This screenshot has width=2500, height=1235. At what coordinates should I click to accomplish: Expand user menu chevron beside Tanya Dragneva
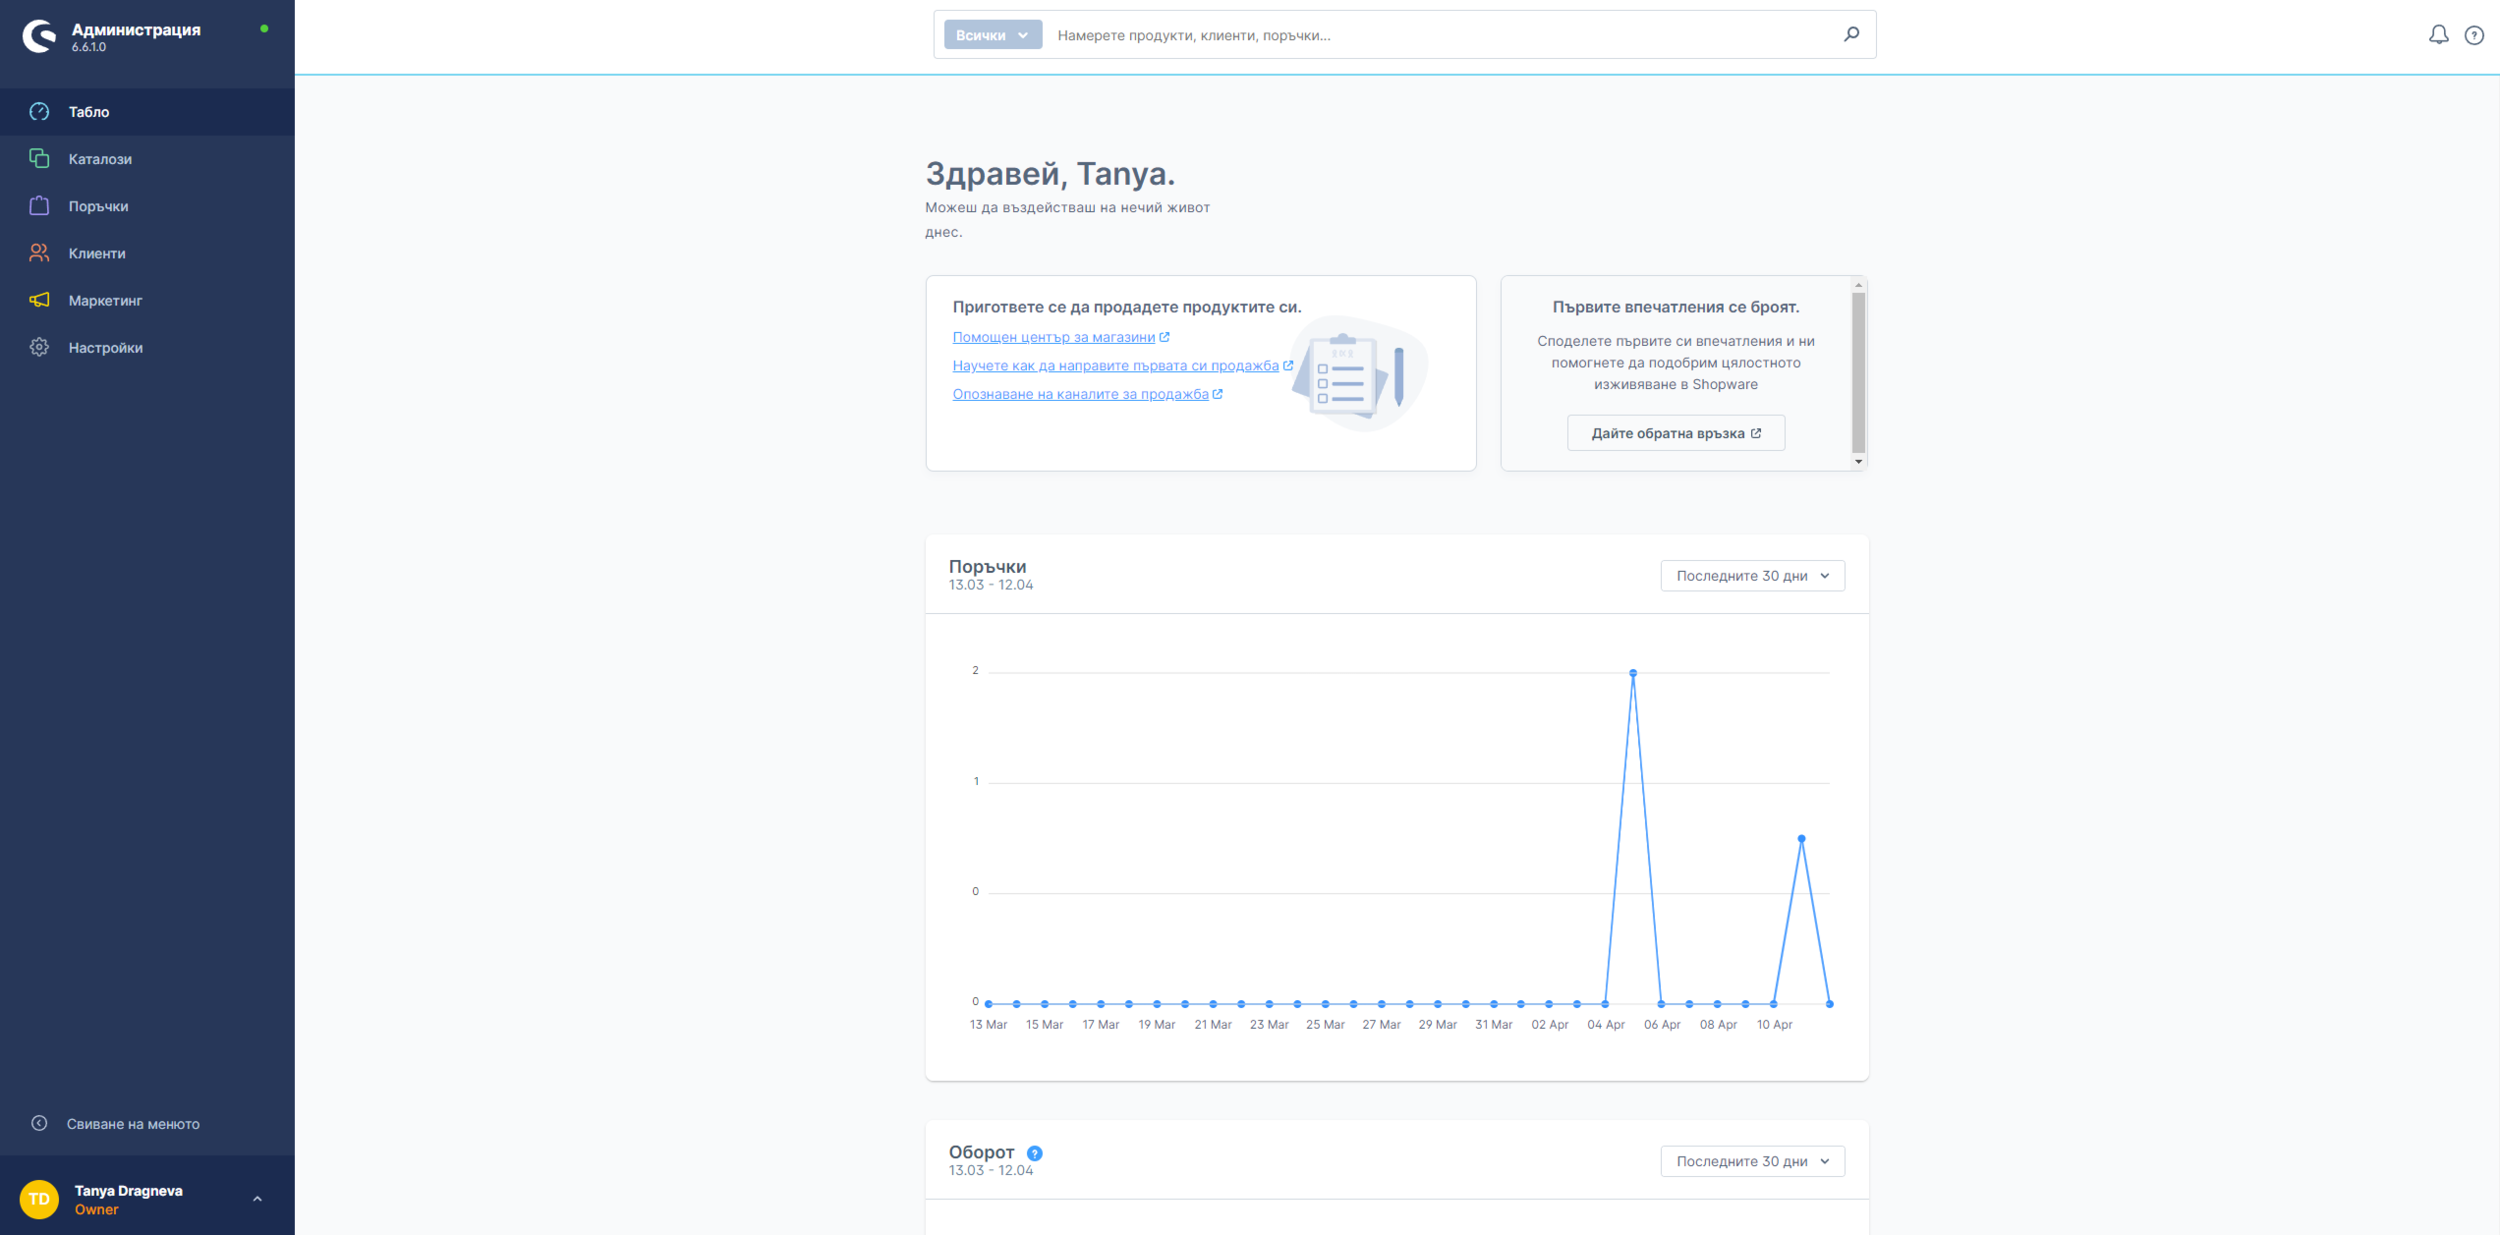tap(257, 1199)
